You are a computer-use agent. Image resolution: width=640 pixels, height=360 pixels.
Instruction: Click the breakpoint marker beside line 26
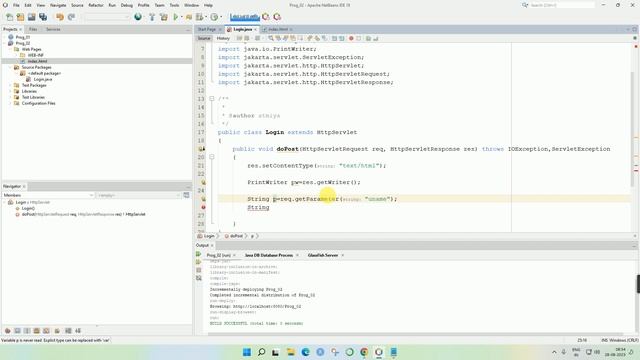(x=203, y=207)
